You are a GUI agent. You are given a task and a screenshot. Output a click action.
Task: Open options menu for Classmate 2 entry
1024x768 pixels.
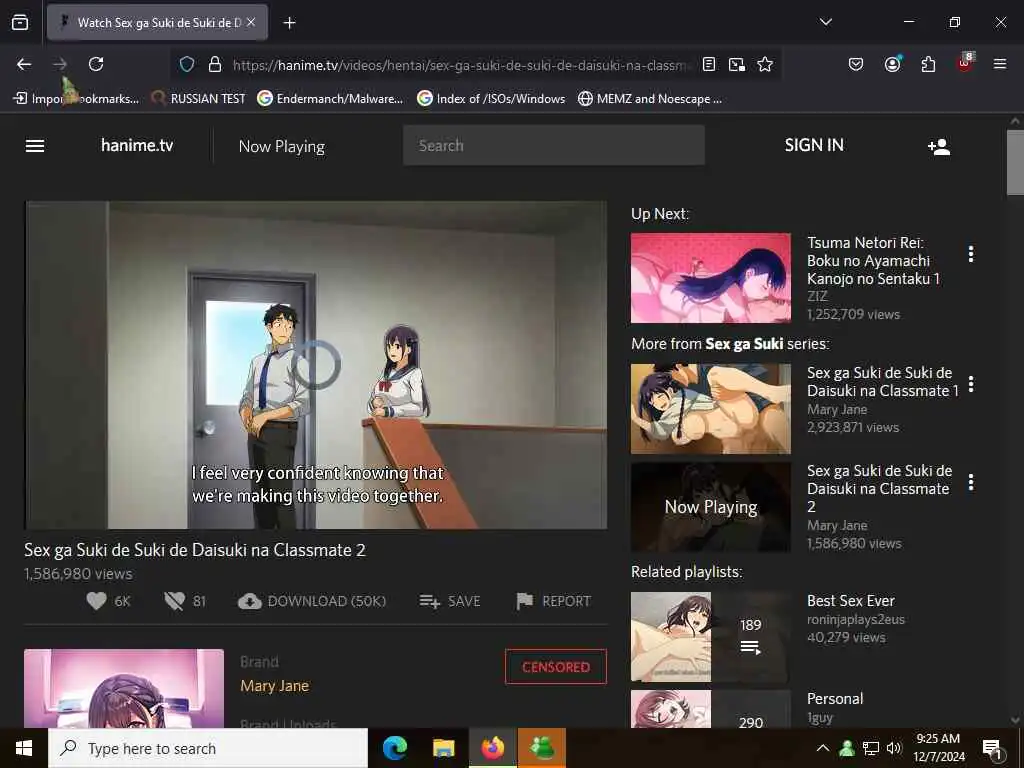971,482
